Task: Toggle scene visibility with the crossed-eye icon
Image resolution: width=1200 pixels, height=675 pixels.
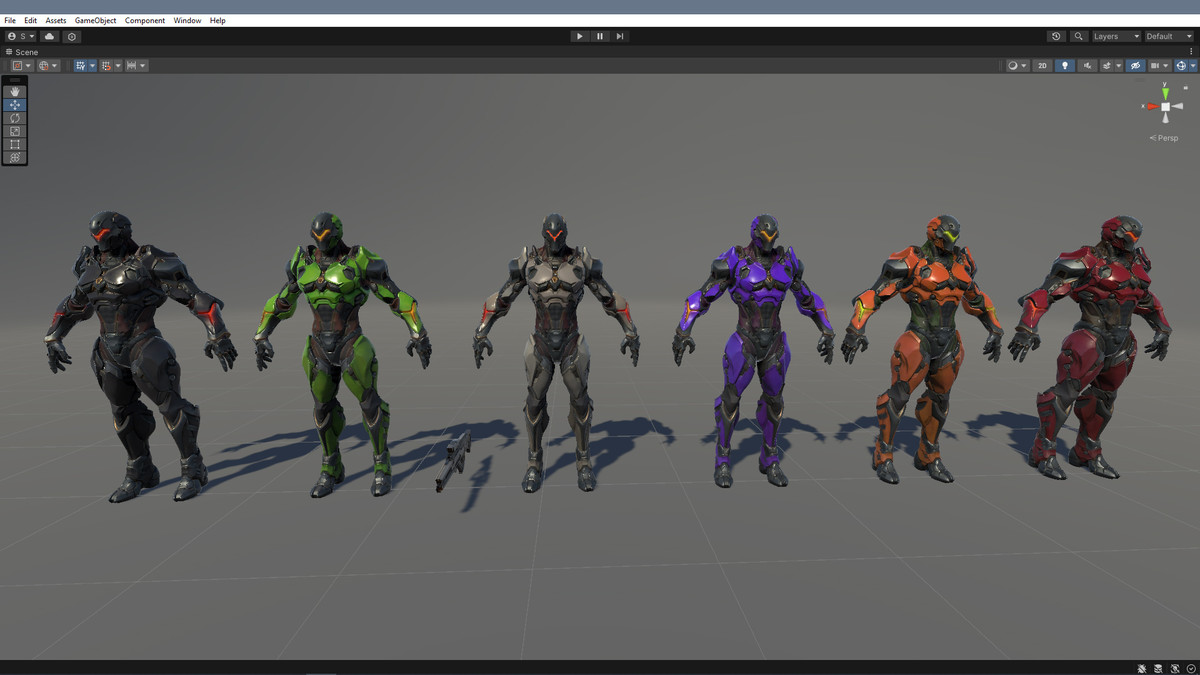Action: [1136, 65]
